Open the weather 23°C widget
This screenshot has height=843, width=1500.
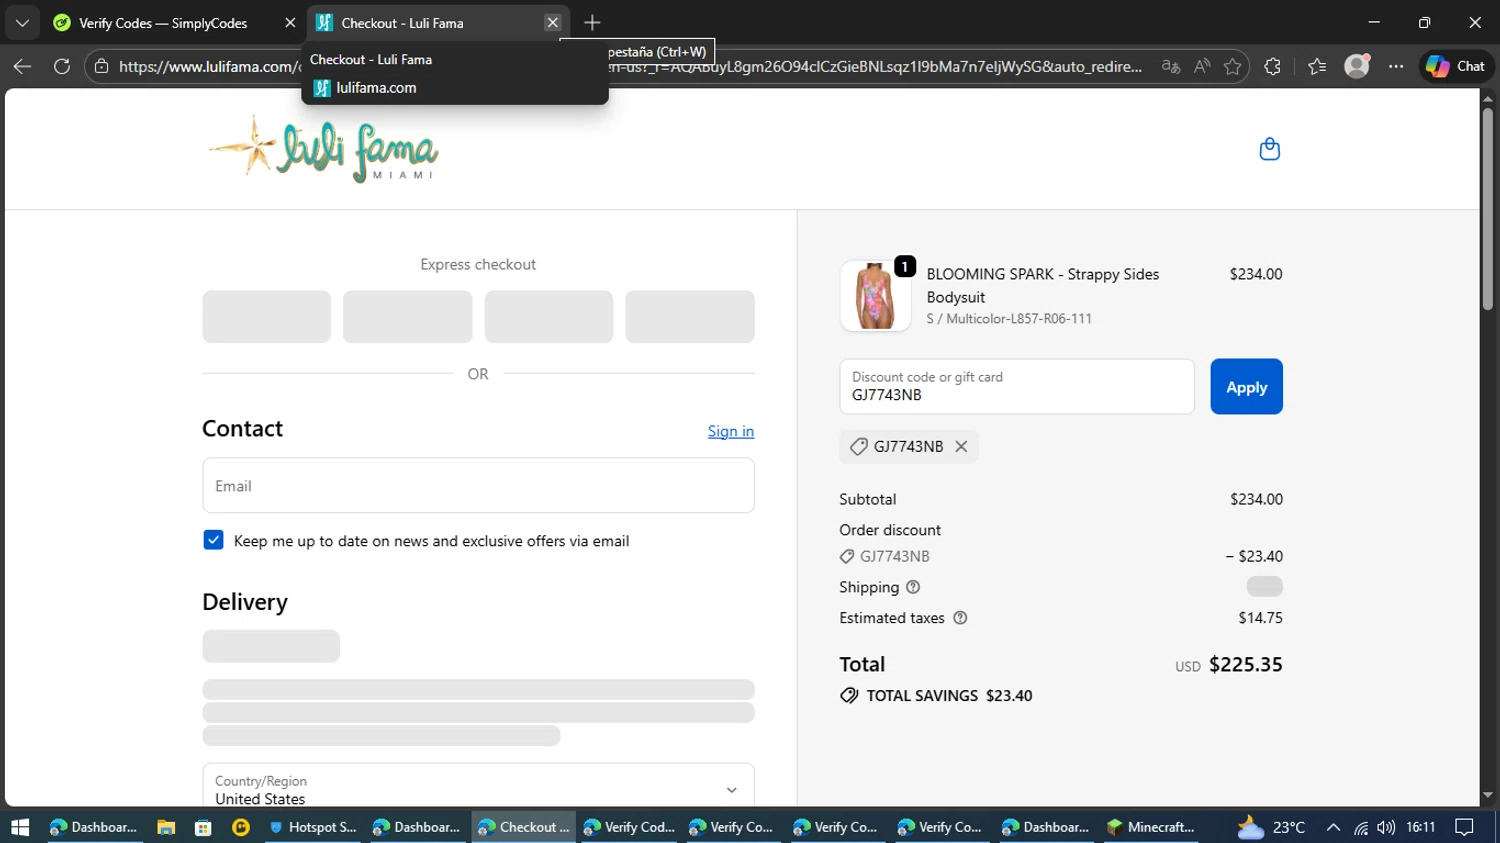[x=1271, y=827]
